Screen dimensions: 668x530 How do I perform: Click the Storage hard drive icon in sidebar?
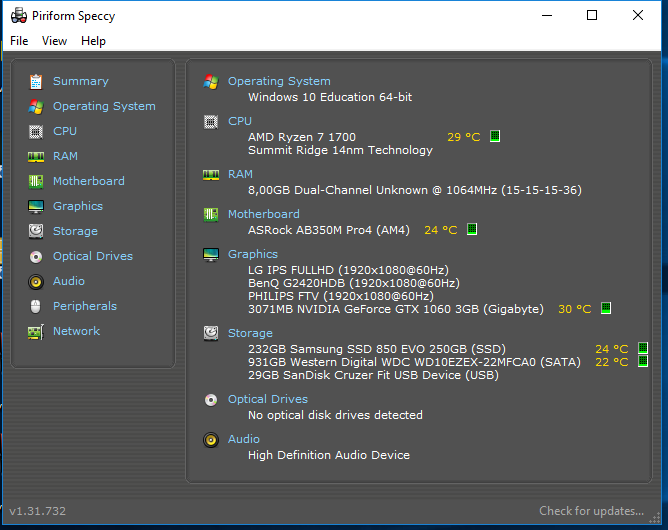pyautogui.click(x=36, y=231)
